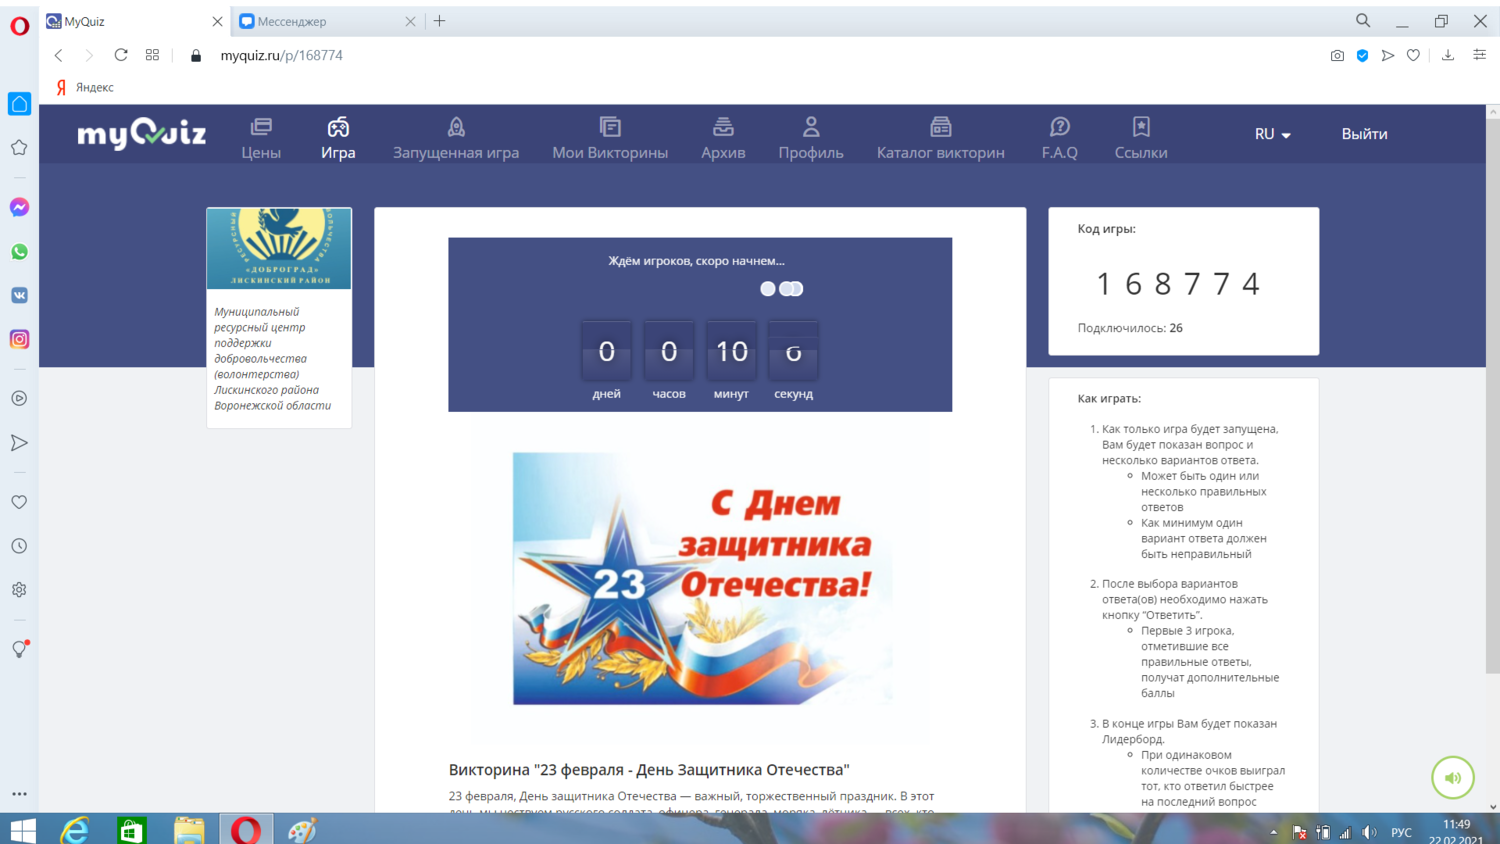
Task: Open Windows Start menu
Action: point(22,830)
